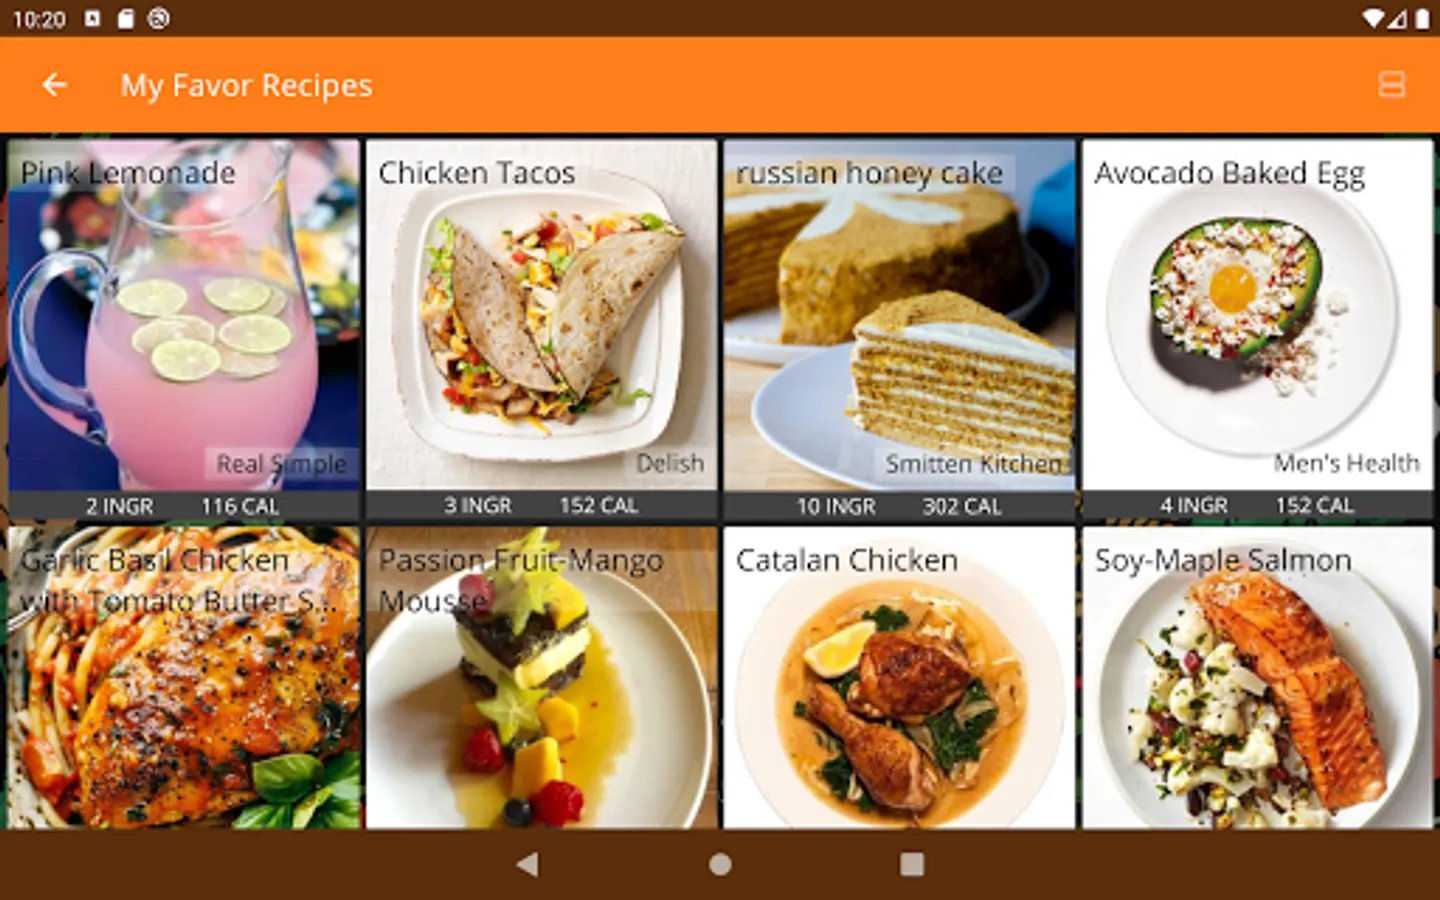Image resolution: width=1440 pixels, height=900 pixels.
Task: Open the Passion Fruit-Mango Mousse recipe
Action: (x=542, y=678)
